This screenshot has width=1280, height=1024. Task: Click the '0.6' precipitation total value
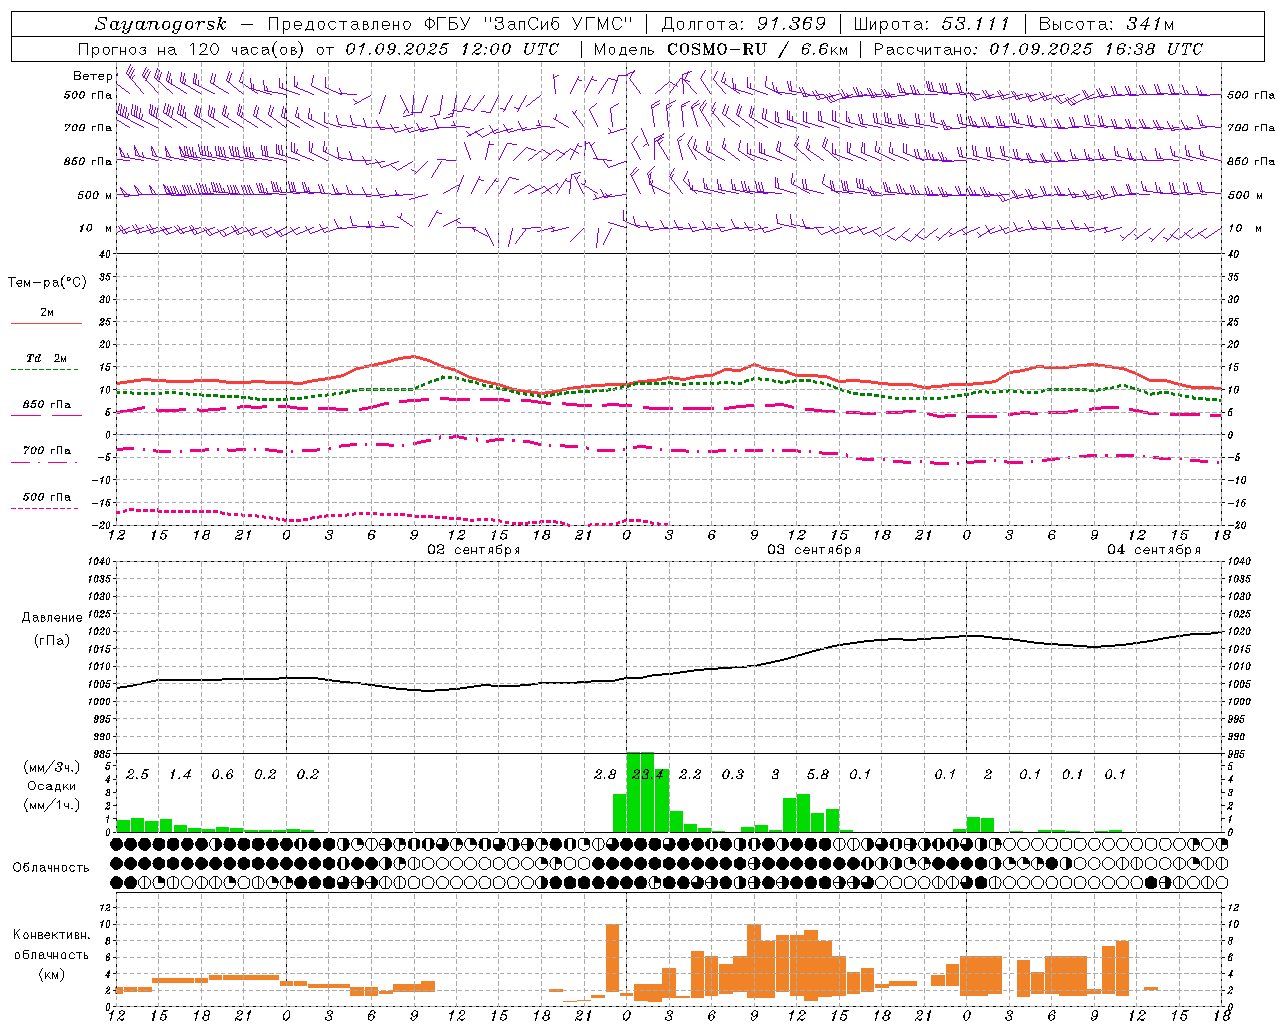click(222, 775)
